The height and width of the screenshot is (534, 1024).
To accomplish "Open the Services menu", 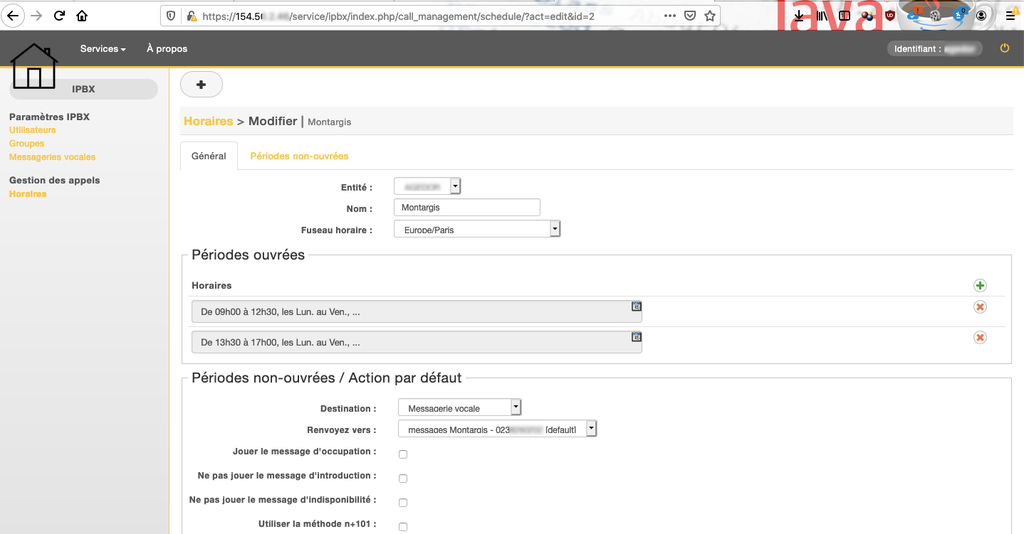I will [102, 48].
